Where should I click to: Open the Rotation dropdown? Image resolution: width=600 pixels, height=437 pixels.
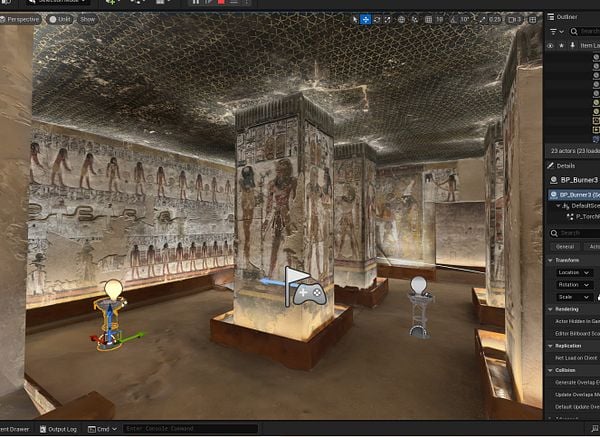click(574, 285)
